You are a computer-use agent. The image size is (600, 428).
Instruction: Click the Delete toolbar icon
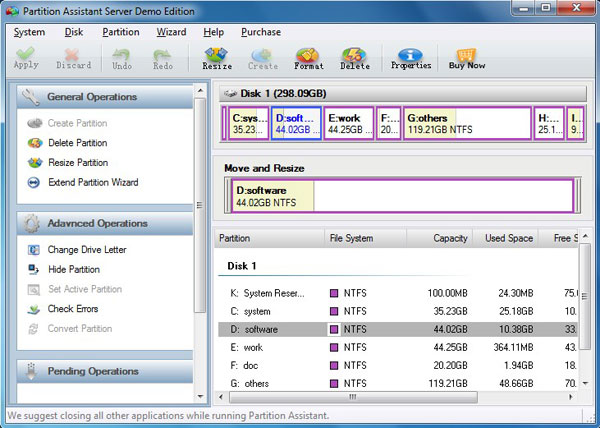click(355, 58)
